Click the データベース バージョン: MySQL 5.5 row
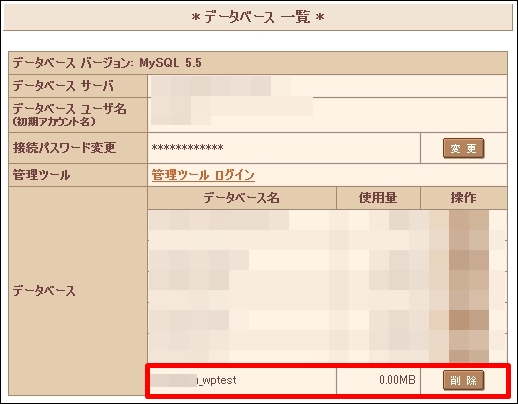The width and height of the screenshot is (518, 404). coord(258,63)
